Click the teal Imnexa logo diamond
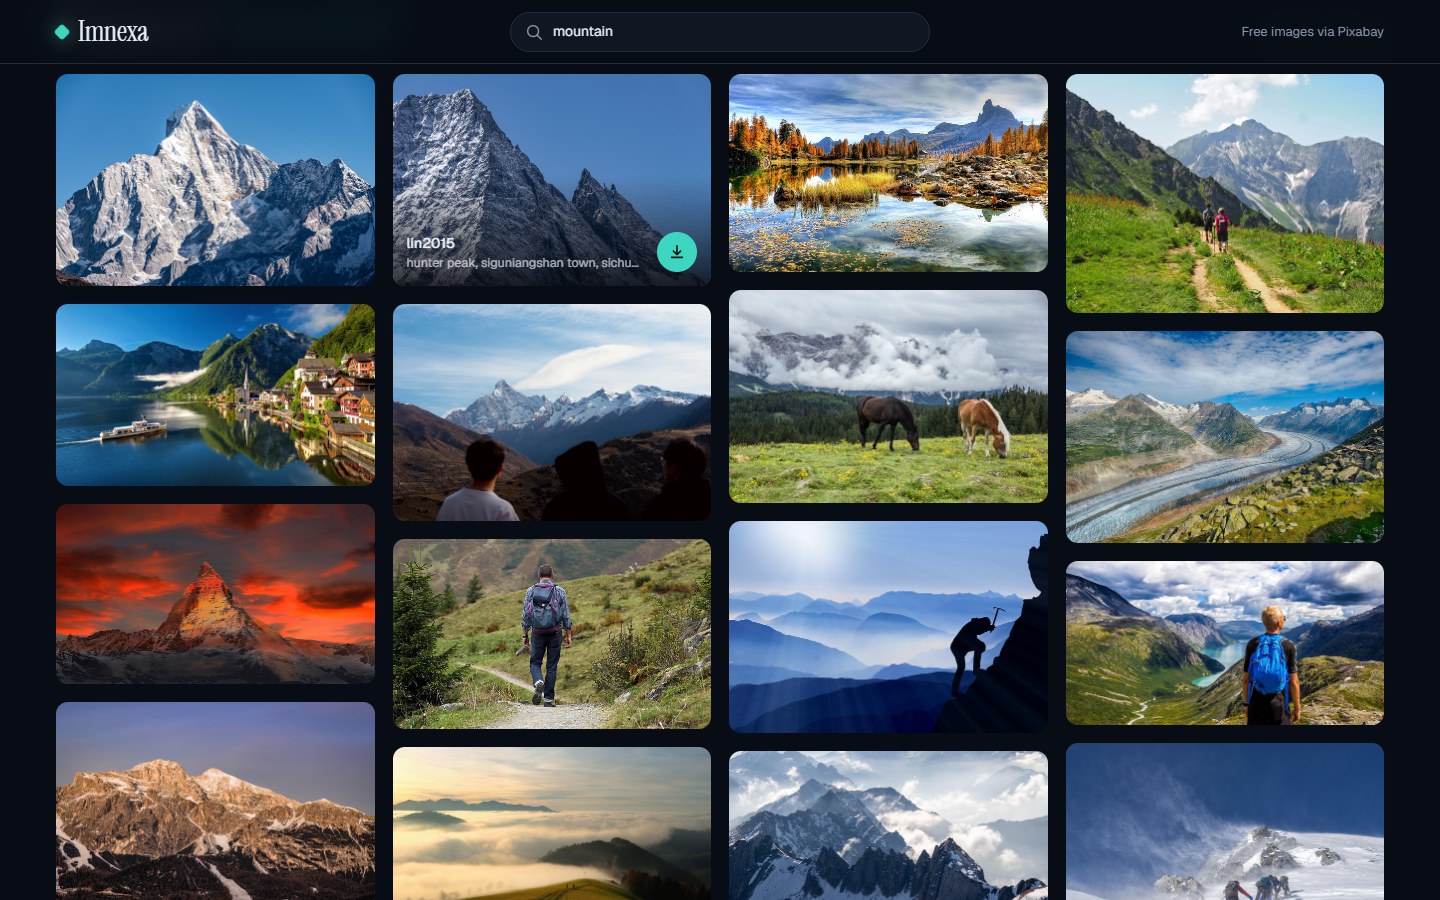This screenshot has width=1440, height=900. pyautogui.click(x=62, y=32)
